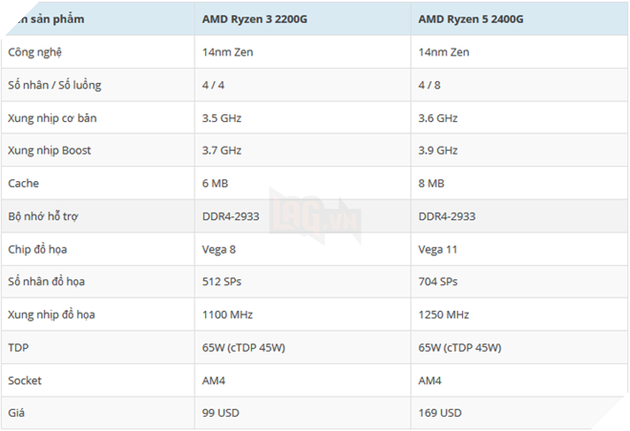Select the '169 USD' price value
Viewport: 630px width, 431px height.
(x=440, y=413)
